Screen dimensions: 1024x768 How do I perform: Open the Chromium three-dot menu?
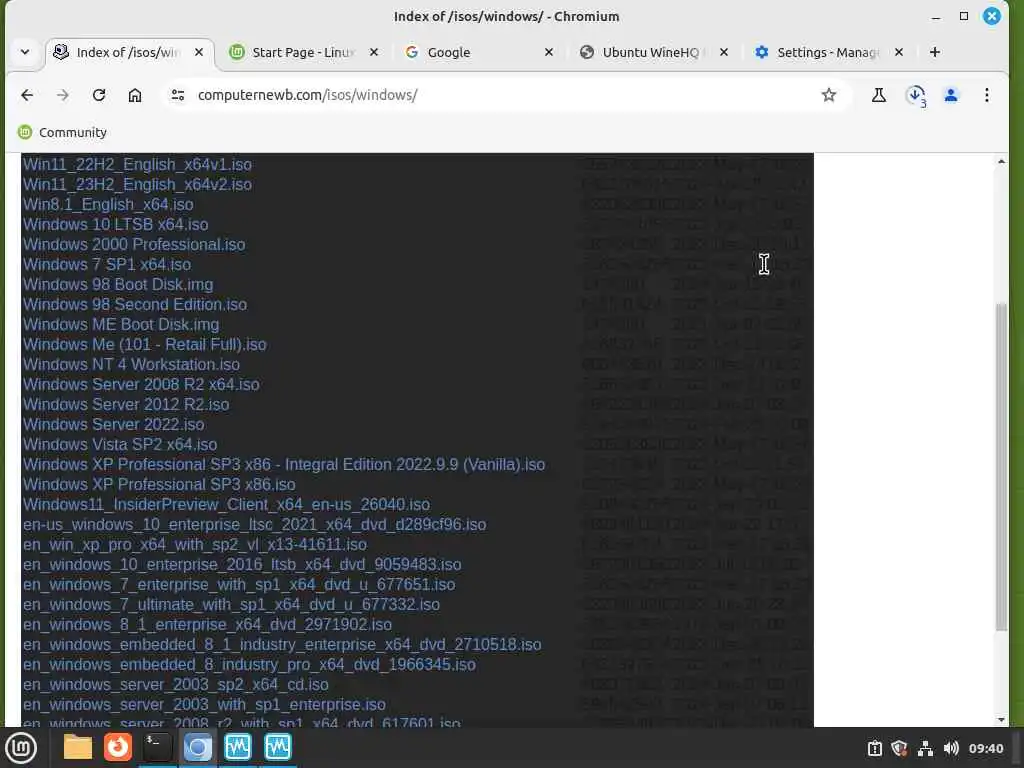pyautogui.click(x=987, y=95)
